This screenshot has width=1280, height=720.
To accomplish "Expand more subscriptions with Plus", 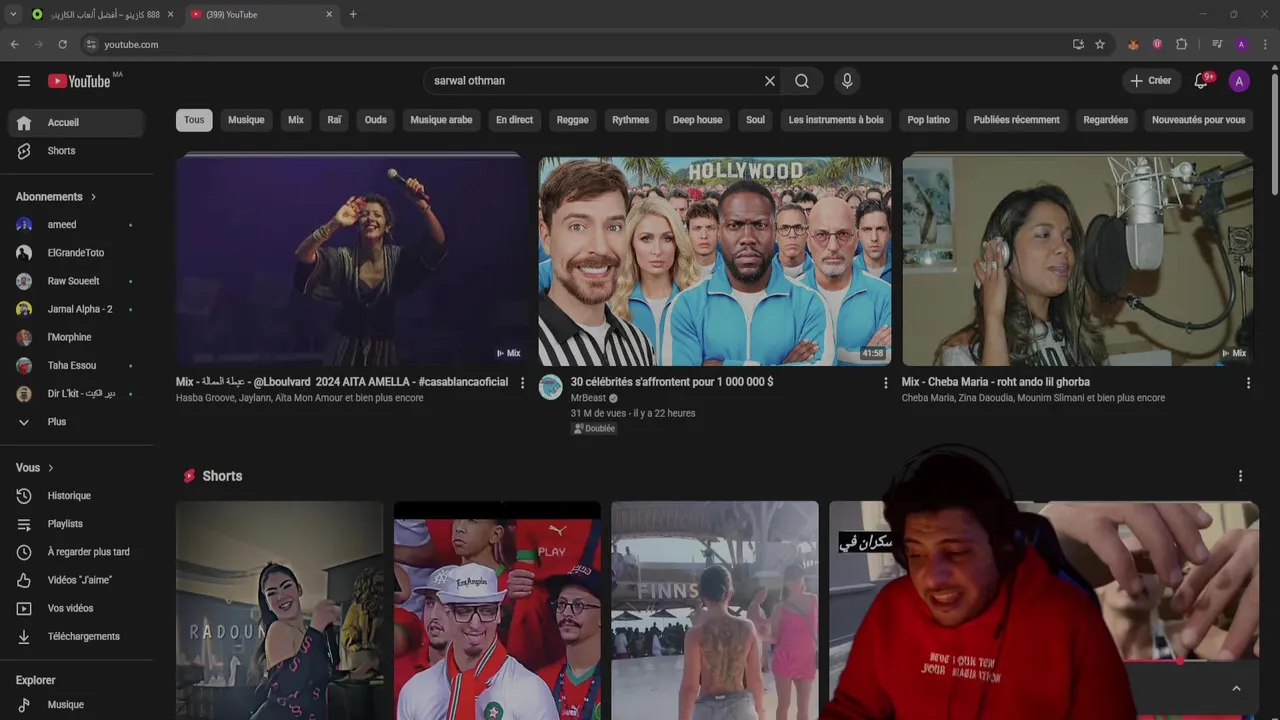I will pyautogui.click(x=77, y=422).
